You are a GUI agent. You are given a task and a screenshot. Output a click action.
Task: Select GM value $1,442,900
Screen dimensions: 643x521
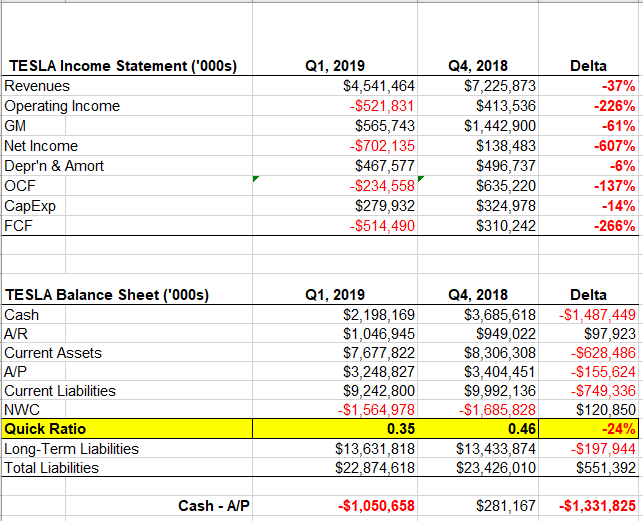[x=499, y=126]
